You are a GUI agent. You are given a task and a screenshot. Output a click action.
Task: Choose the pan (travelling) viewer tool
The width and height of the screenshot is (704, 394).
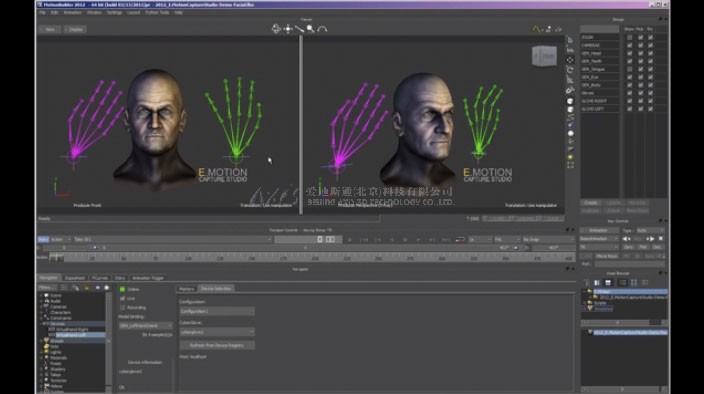pos(288,29)
